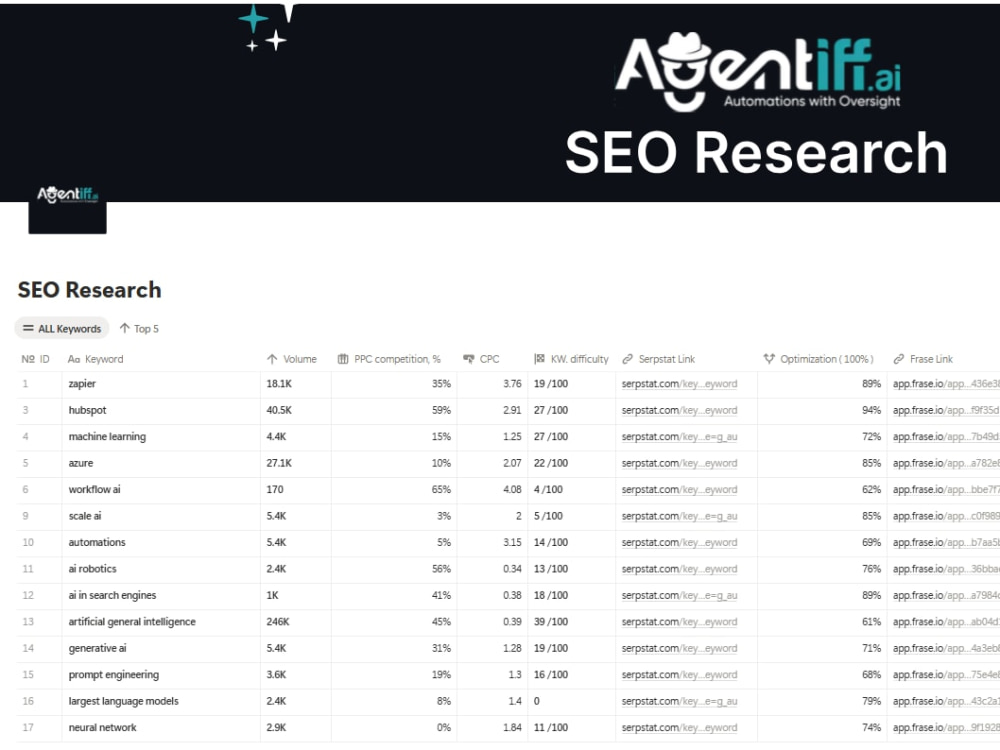Screen dimensions: 1000x750
Task: Click the 4 /100 difficulty cell
Action: coord(571,490)
